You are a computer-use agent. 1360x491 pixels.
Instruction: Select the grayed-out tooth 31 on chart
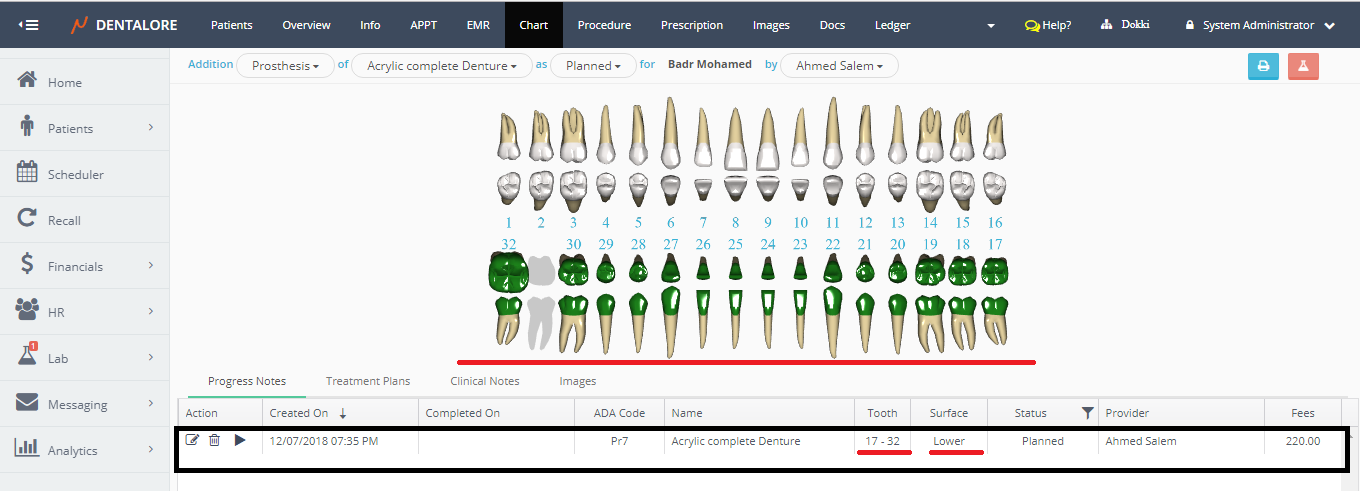[x=540, y=300]
